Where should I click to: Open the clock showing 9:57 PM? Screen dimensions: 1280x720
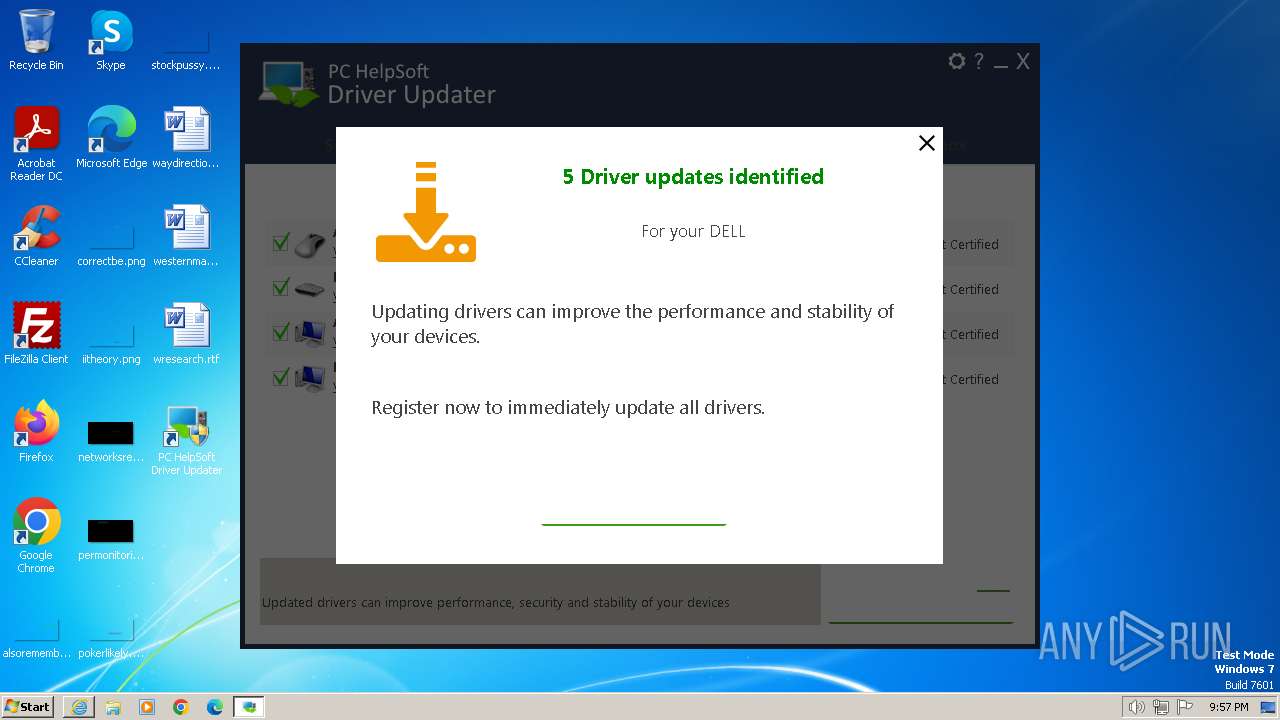[1228, 707]
